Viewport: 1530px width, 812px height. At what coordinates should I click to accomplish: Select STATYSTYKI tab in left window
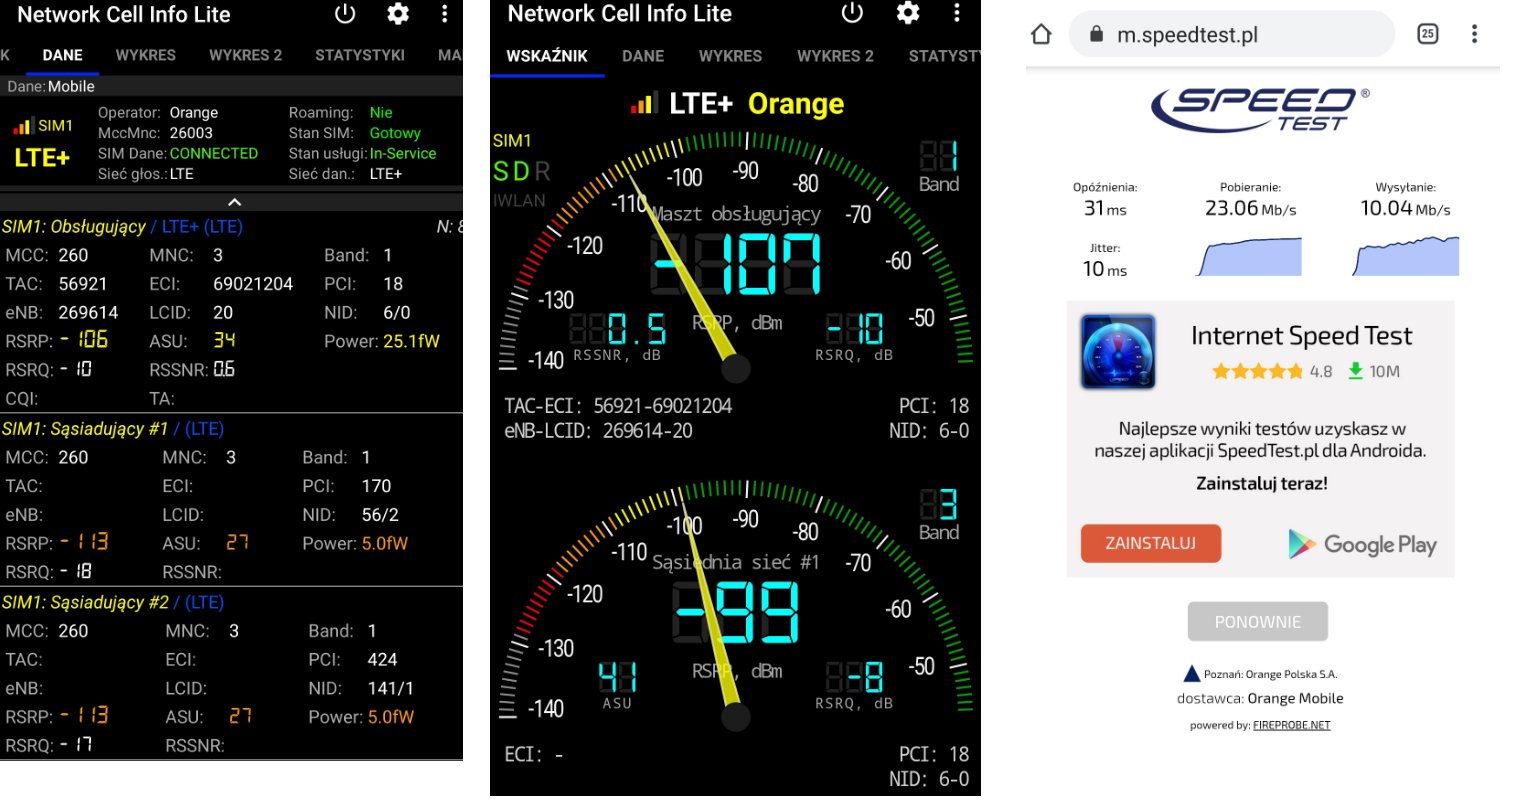360,55
